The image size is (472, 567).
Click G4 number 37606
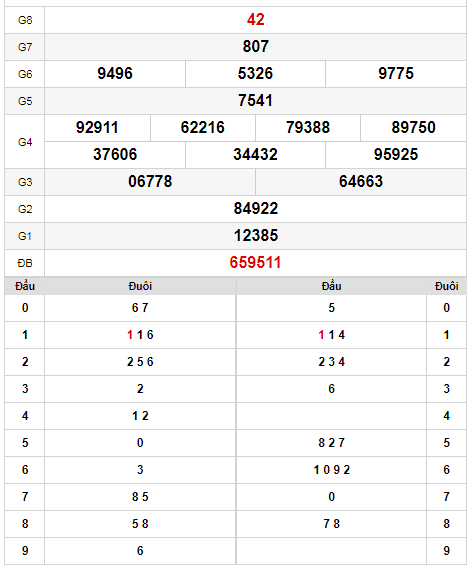pyautogui.click(x=115, y=154)
